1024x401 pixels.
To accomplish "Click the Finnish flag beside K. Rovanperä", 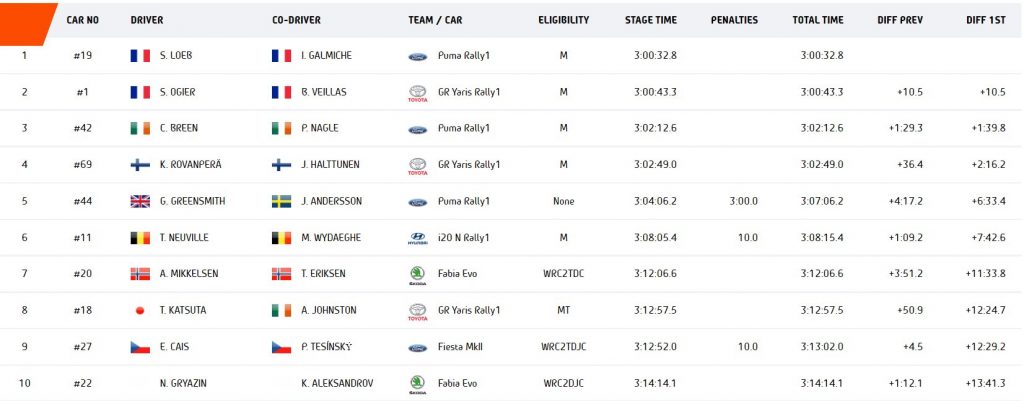I will click(140, 165).
